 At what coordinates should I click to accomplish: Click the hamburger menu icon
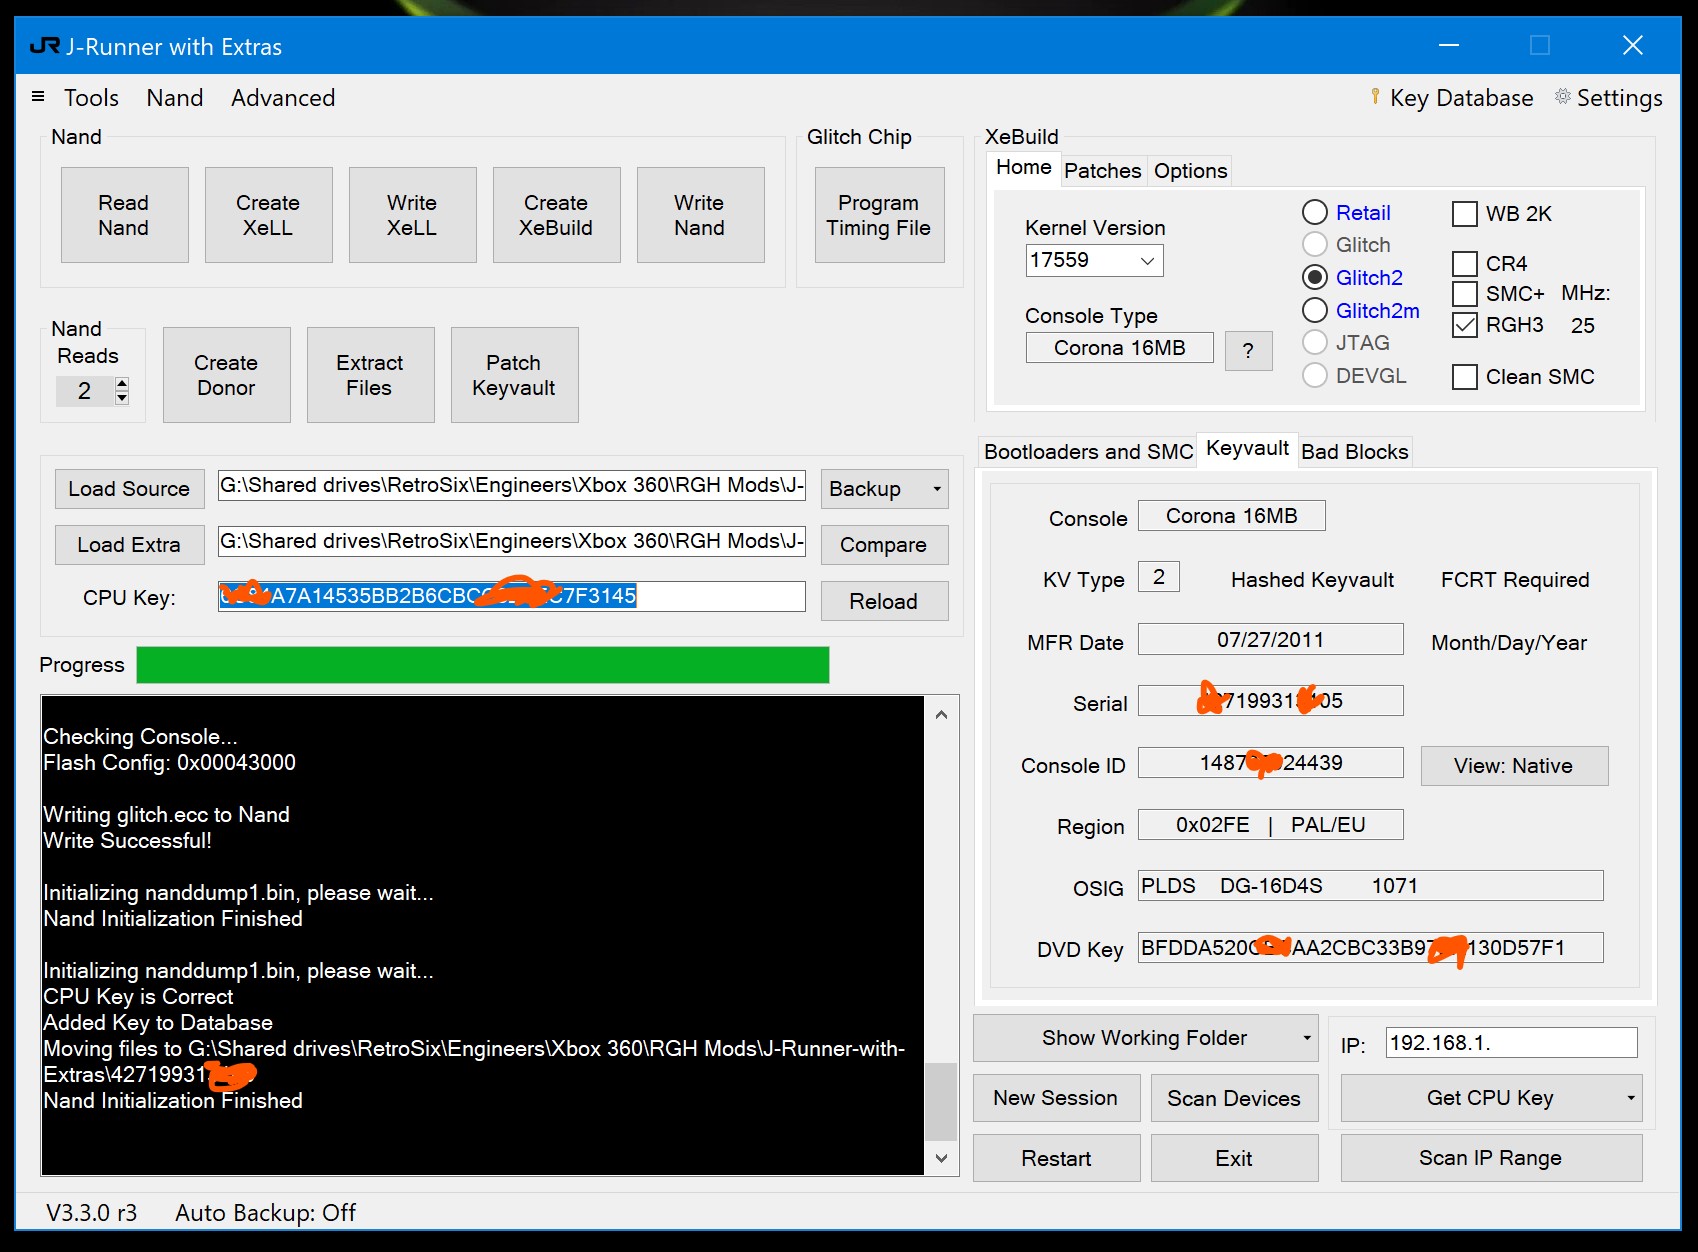pyautogui.click(x=37, y=96)
